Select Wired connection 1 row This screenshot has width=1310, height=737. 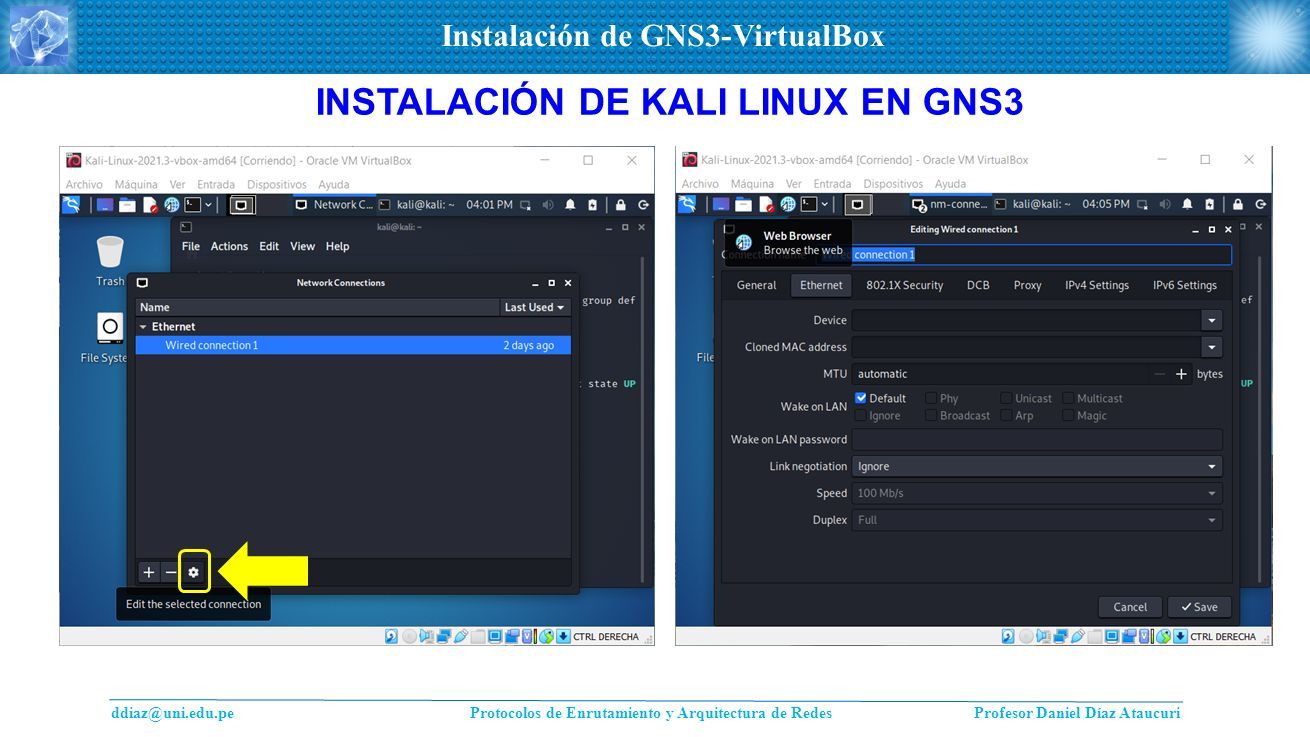click(353, 345)
